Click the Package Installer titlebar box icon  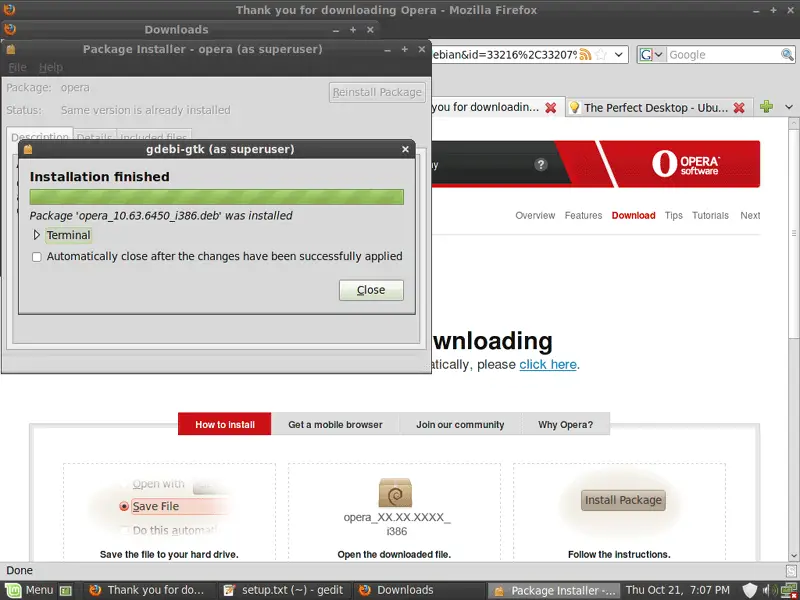[x=11, y=49]
